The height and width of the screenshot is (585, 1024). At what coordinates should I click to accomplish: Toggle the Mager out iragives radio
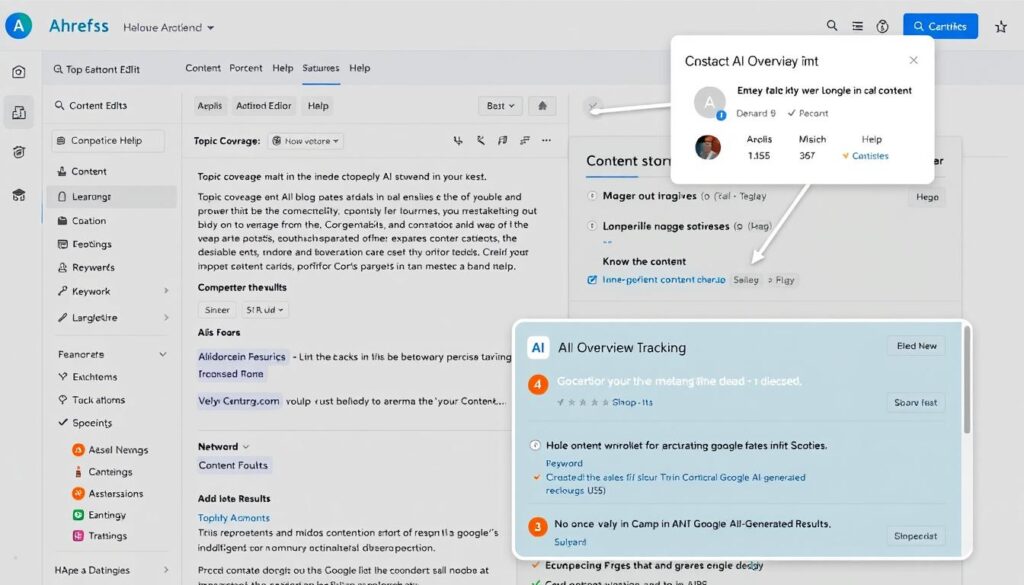tap(592, 196)
